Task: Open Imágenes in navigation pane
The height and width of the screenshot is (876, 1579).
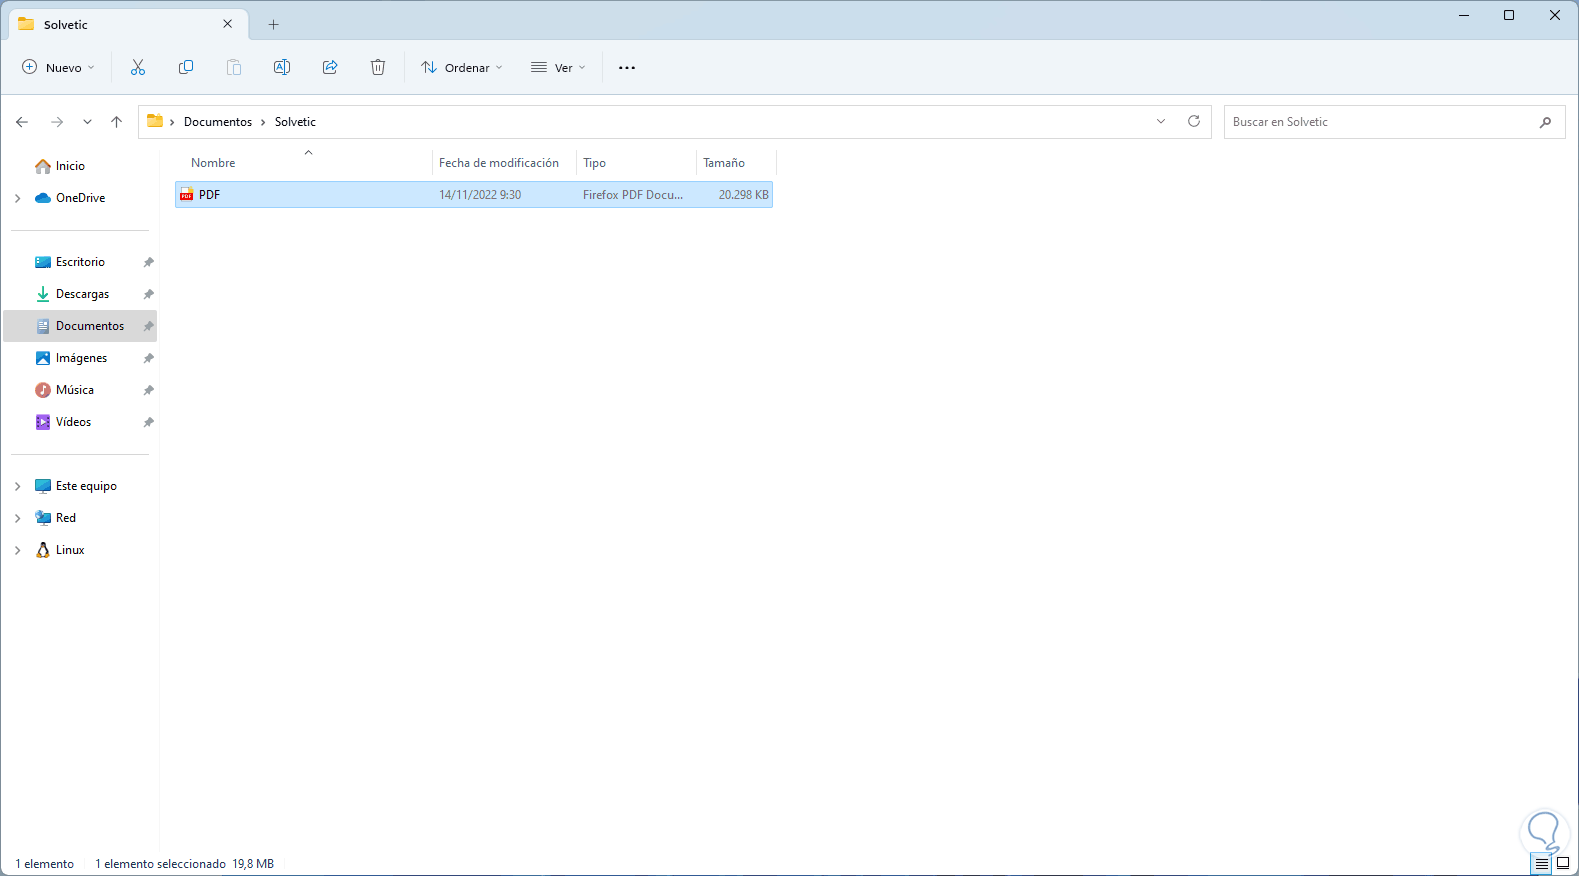Action: pyautogui.click(x=81, y=358)
